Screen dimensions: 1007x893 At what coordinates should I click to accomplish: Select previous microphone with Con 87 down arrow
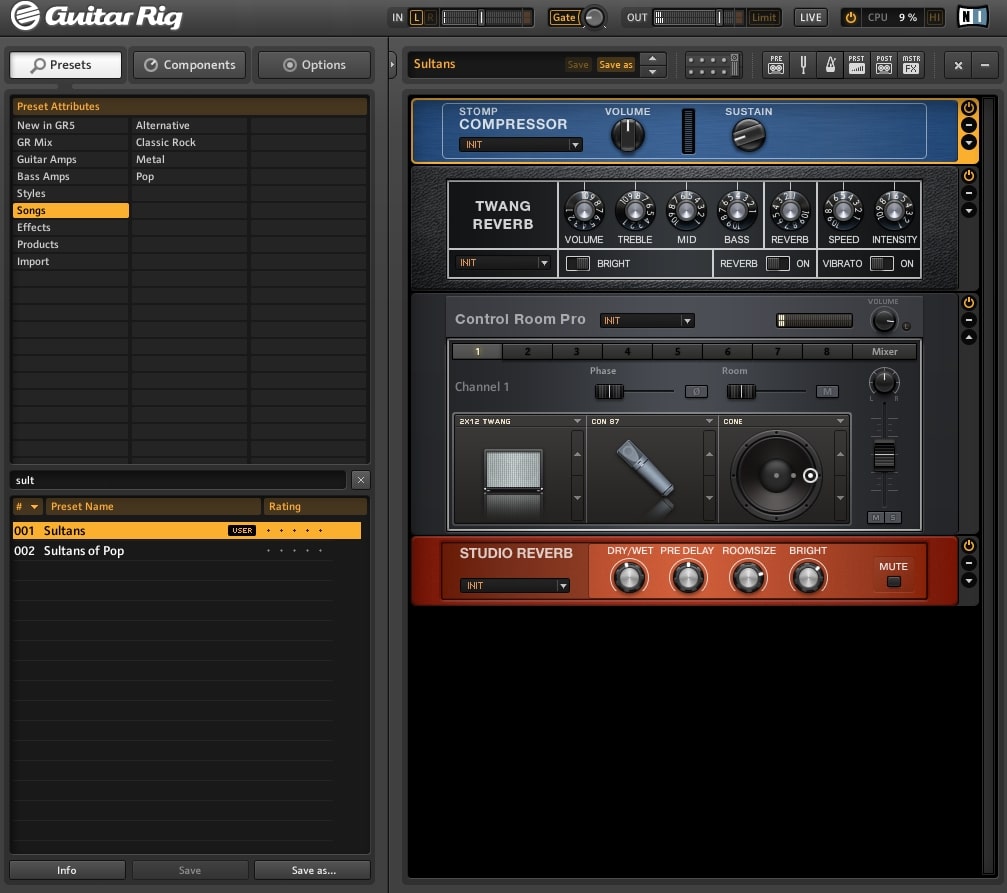[709, 498]
